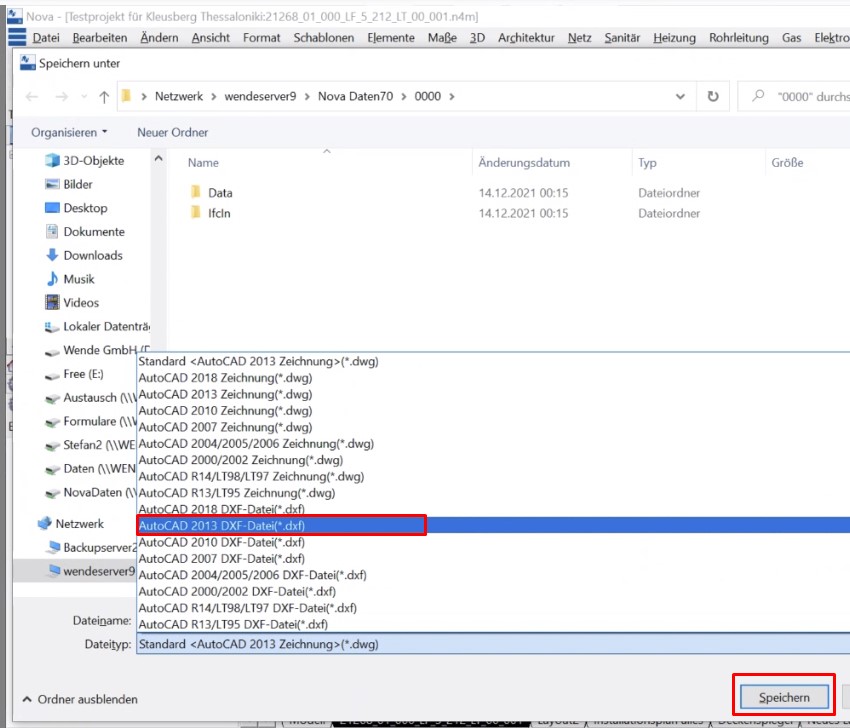Screen dimensions: 850x728
Task: Sort by Größe column header
Action: click(x=787, y=163)
